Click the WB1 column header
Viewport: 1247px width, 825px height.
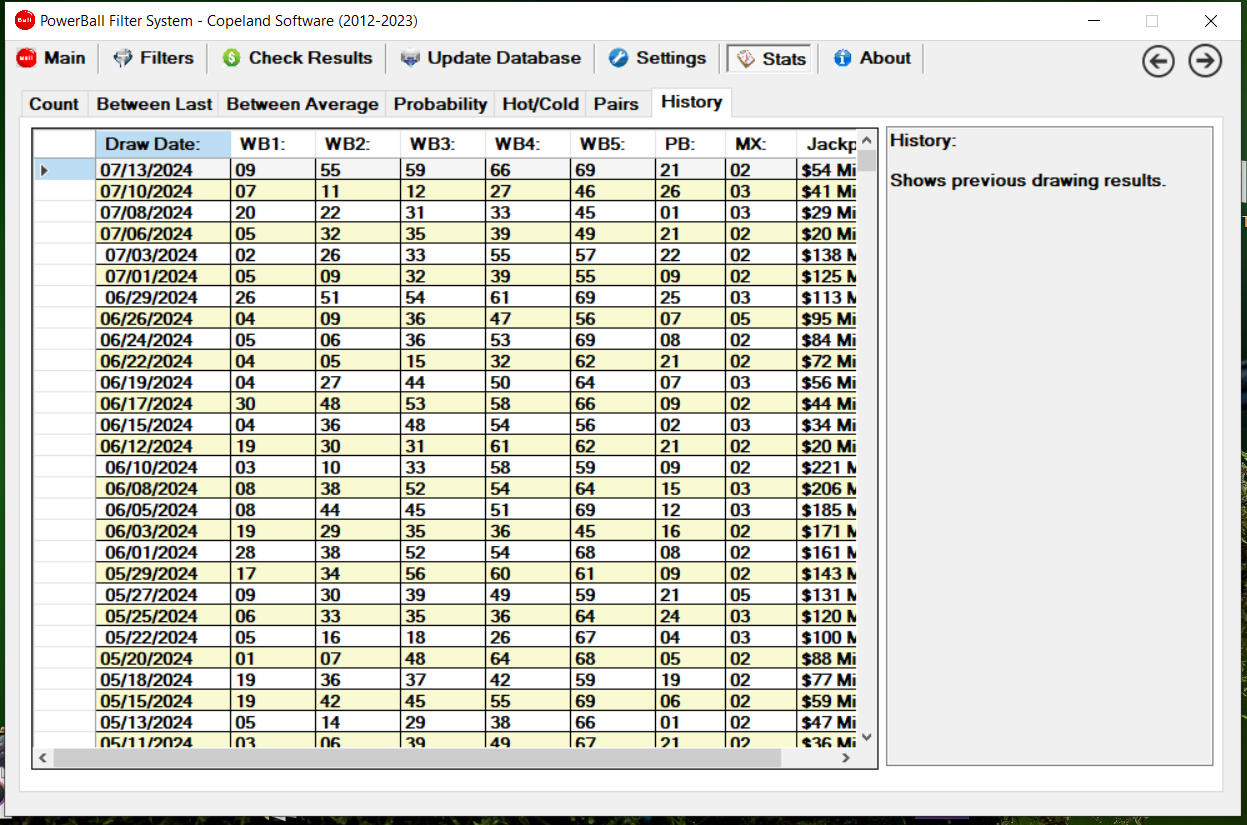coord(273,144)
